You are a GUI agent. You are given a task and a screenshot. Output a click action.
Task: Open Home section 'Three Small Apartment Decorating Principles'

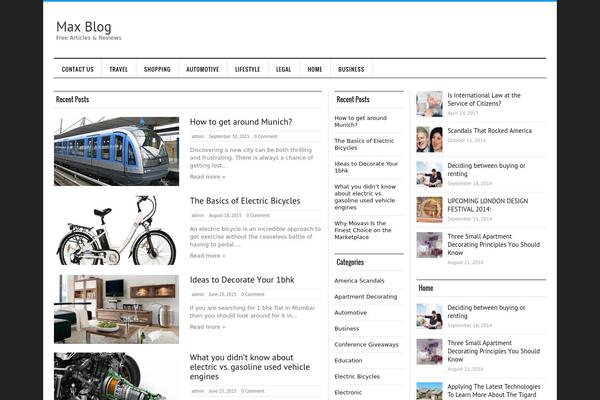coord(494,351)
